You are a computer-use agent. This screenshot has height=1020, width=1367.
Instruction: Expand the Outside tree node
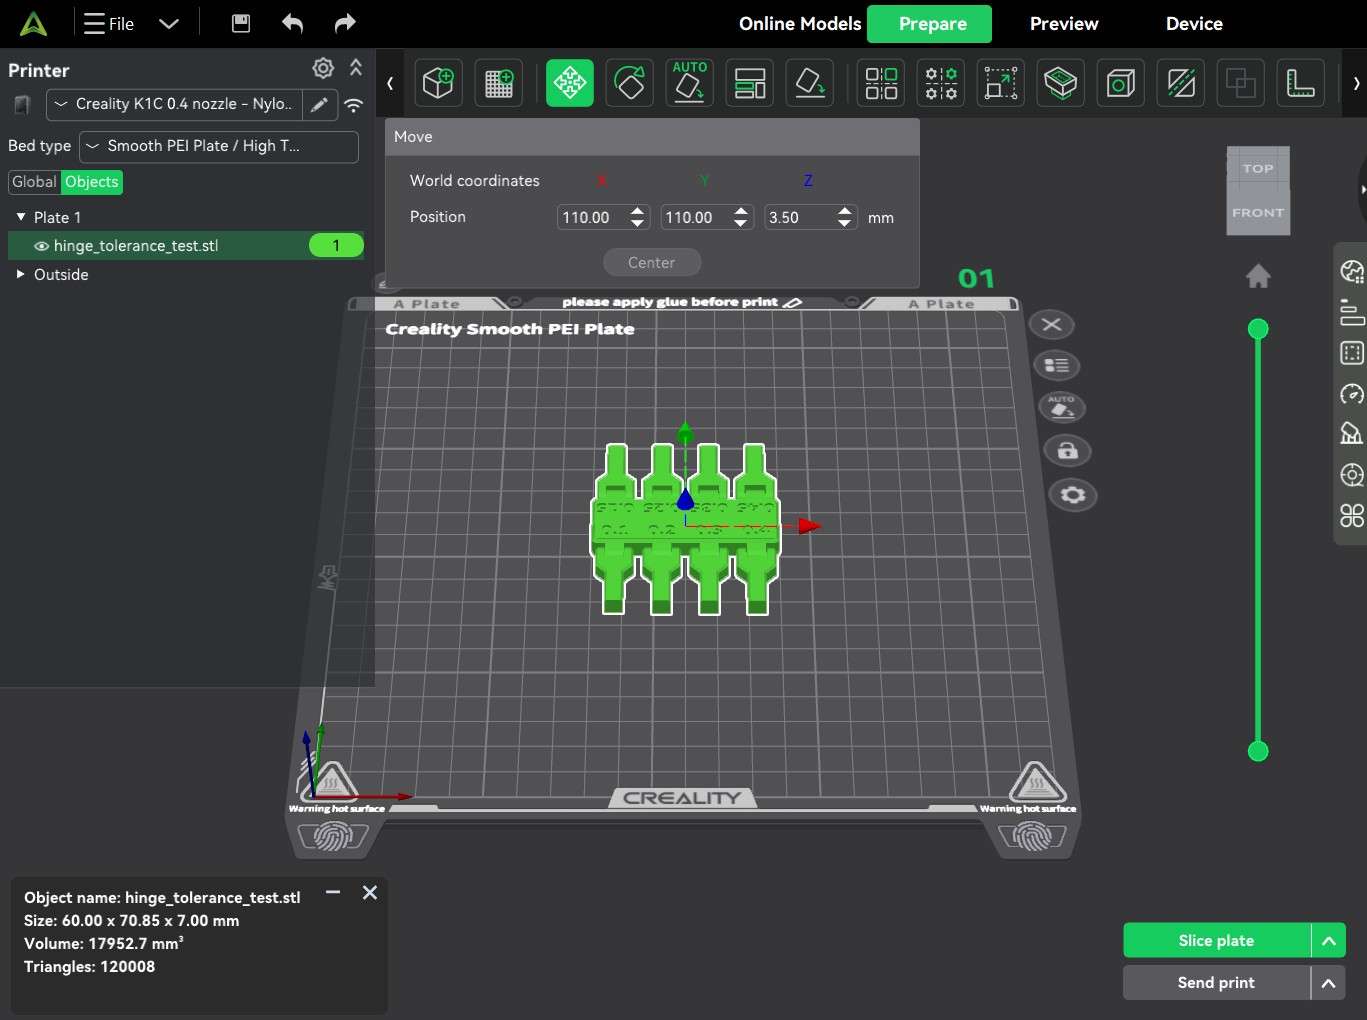click(20, 274)
